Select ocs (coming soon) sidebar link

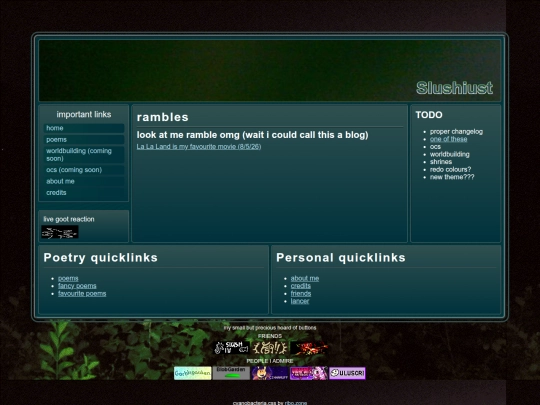84,170
